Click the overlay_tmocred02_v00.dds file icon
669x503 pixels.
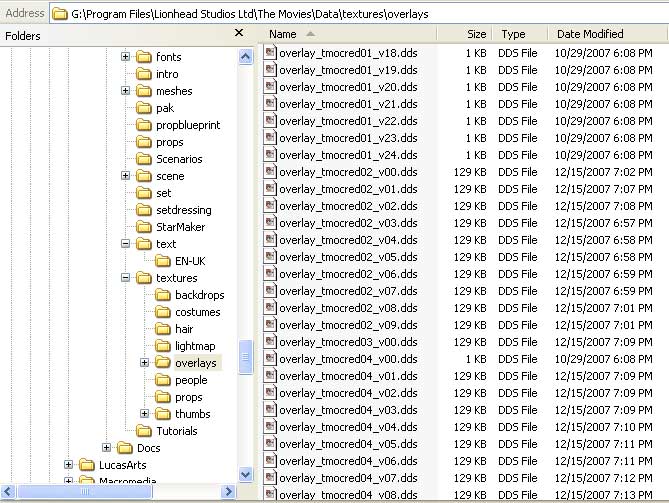(x=271, y=172)
